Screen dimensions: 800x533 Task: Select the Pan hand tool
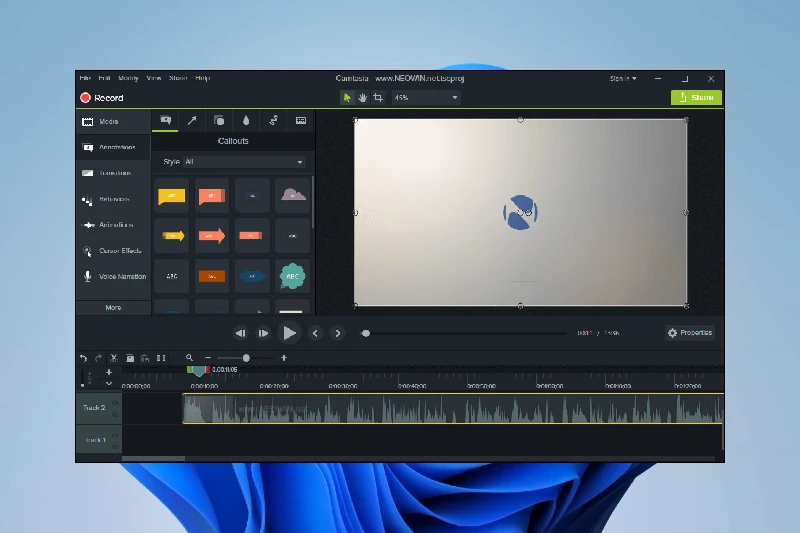[363, 97]
